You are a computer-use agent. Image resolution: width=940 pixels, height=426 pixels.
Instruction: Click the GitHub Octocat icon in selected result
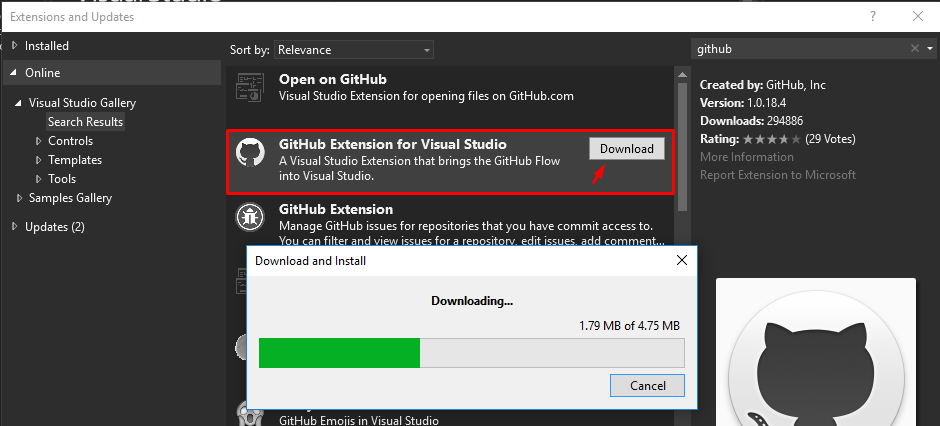tap(249, 153)
